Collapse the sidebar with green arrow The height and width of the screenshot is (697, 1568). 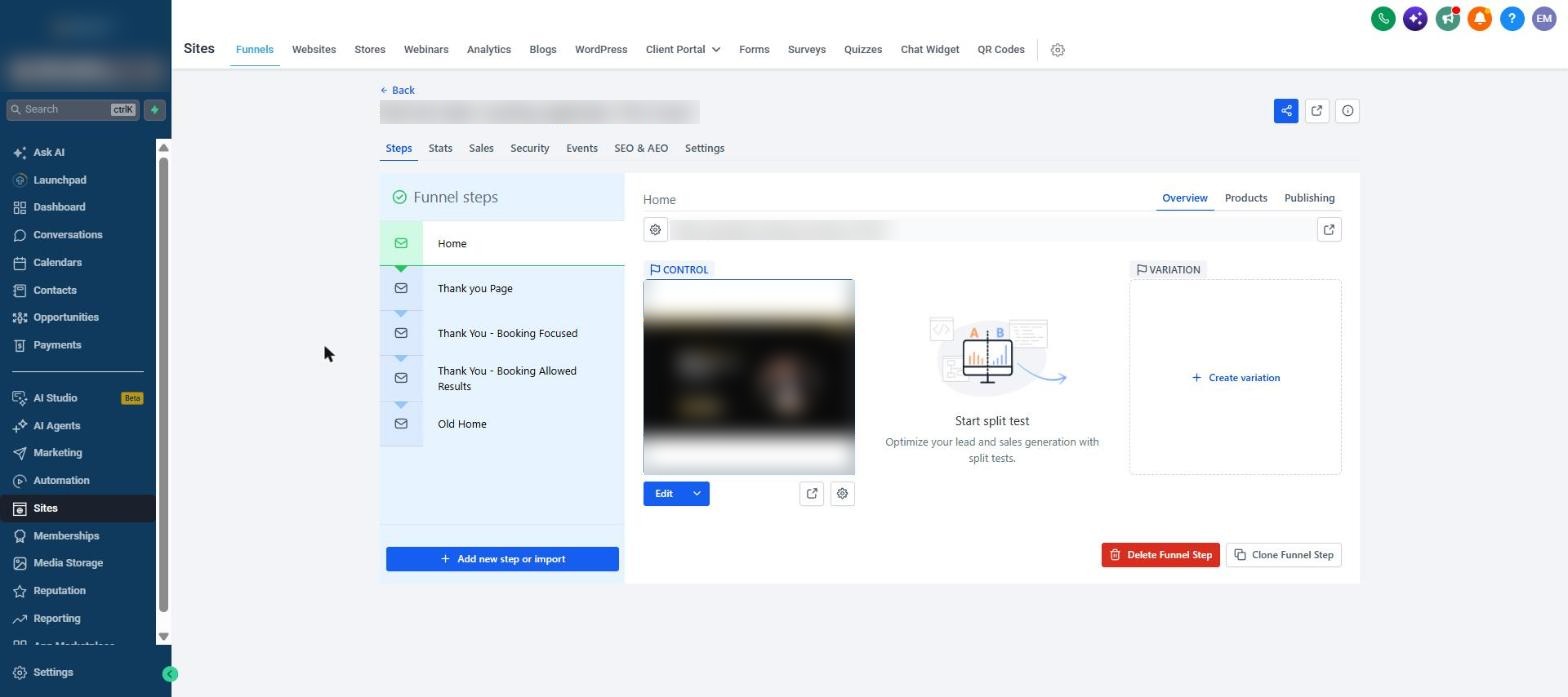[170, 675]
